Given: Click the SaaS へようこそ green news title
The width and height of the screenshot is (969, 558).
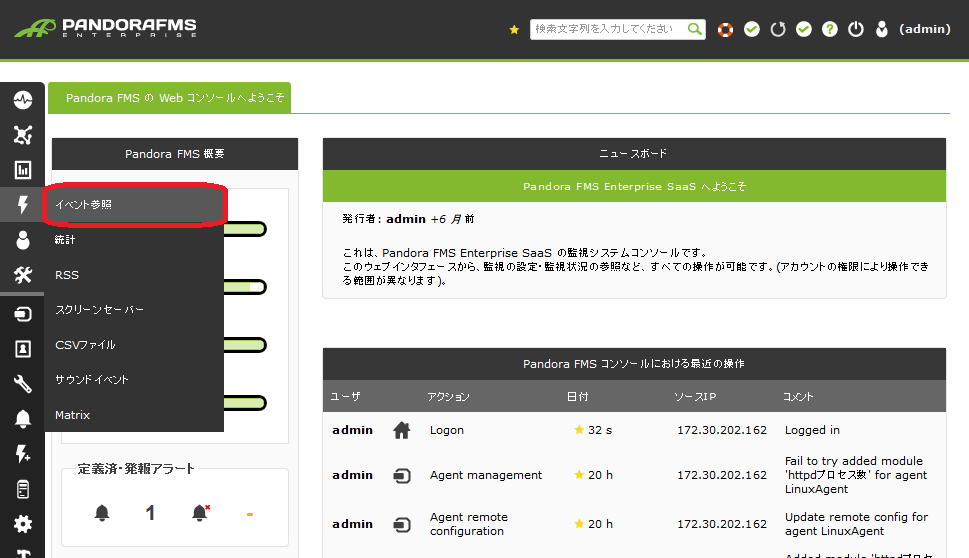Looking at the screenshot, I should 634,186.
